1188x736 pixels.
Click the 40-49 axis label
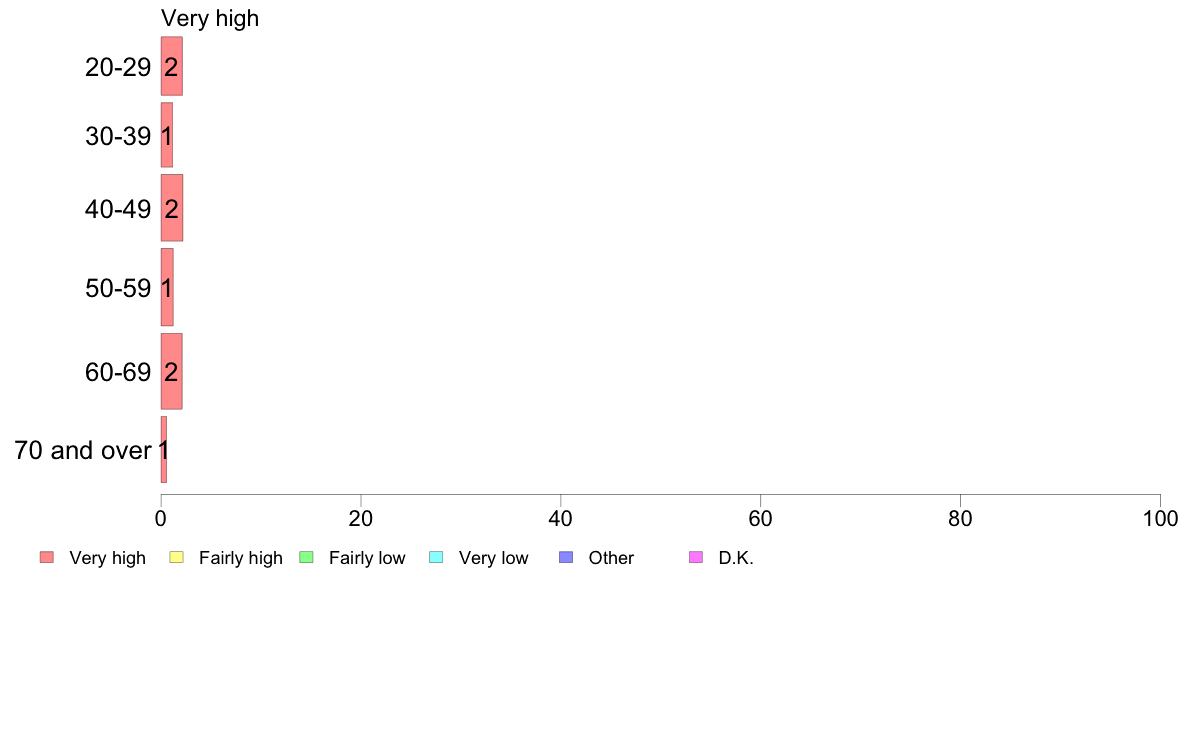coord(118,209)
